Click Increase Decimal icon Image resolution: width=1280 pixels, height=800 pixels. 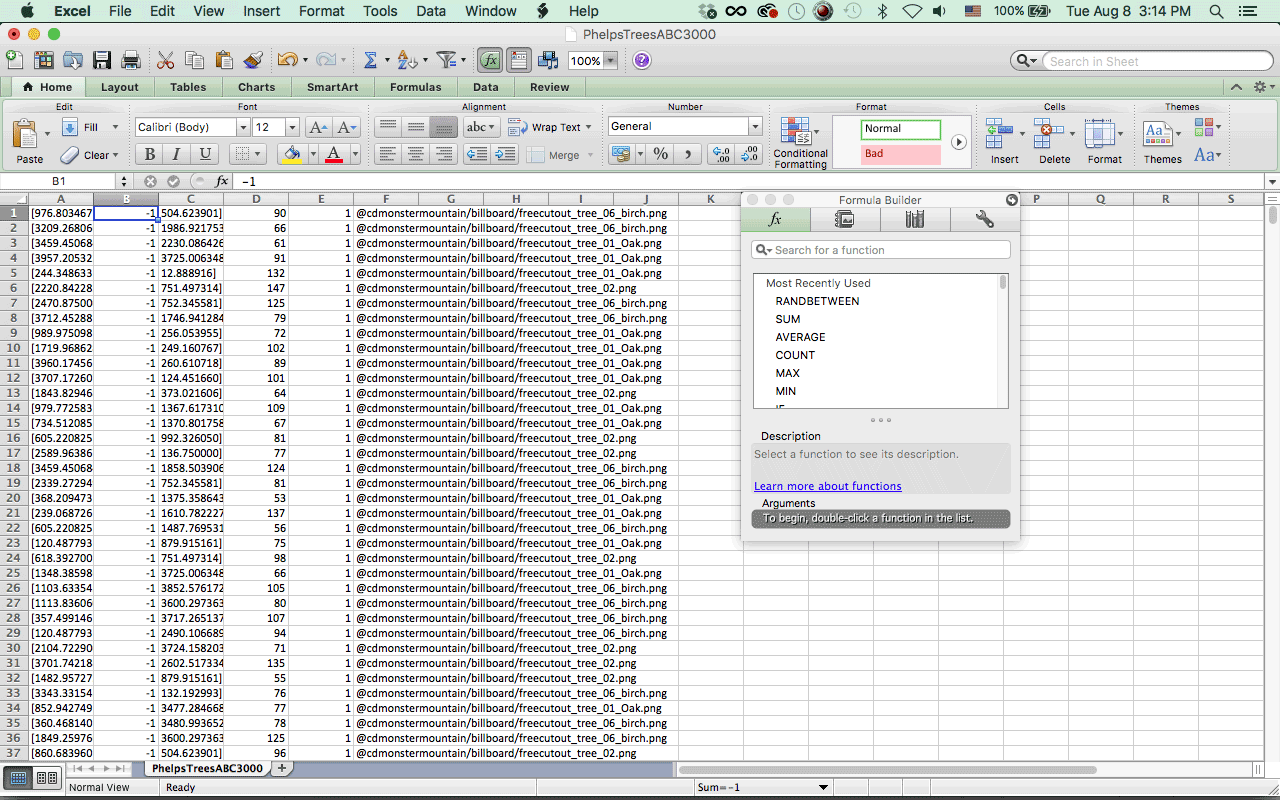point(720,154)
